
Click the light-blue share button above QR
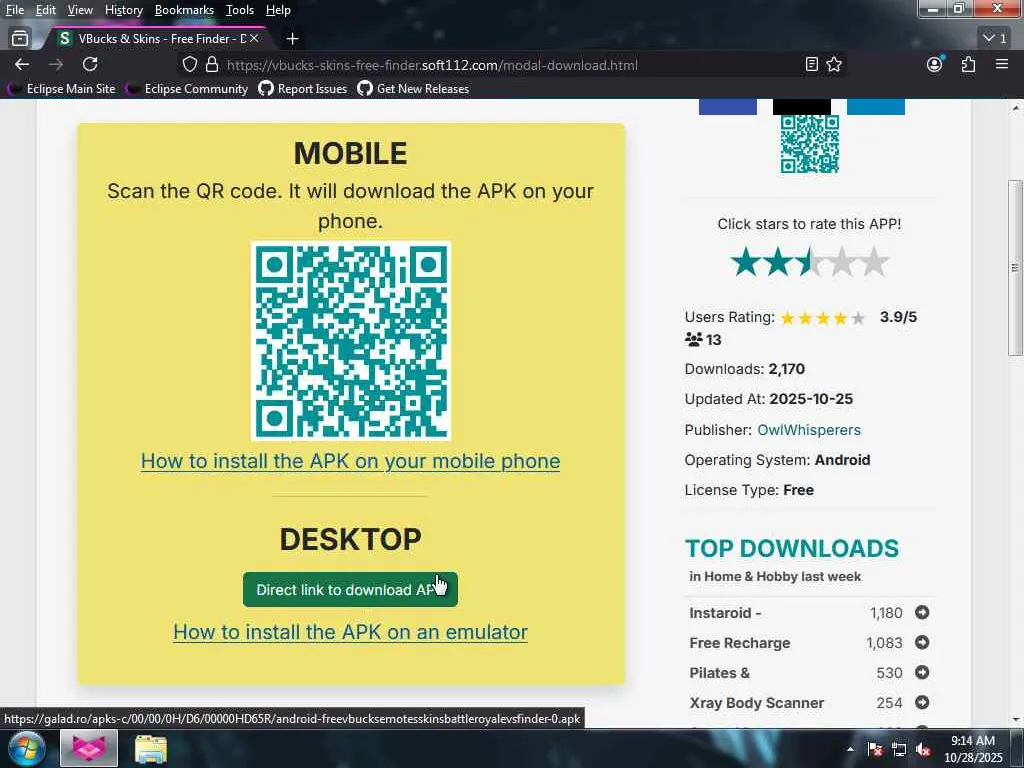pos(876,107)
